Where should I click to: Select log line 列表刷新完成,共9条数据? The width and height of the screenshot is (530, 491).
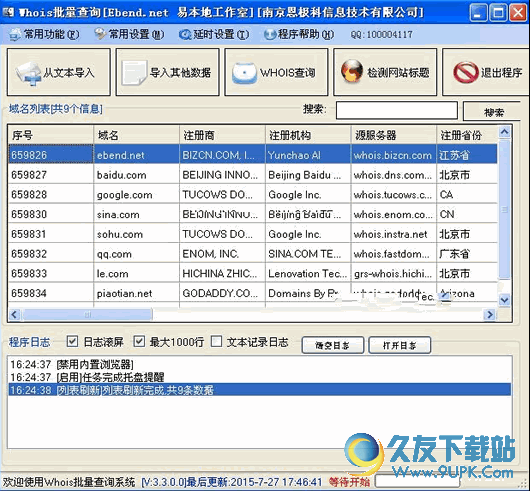tap(260, 390)
